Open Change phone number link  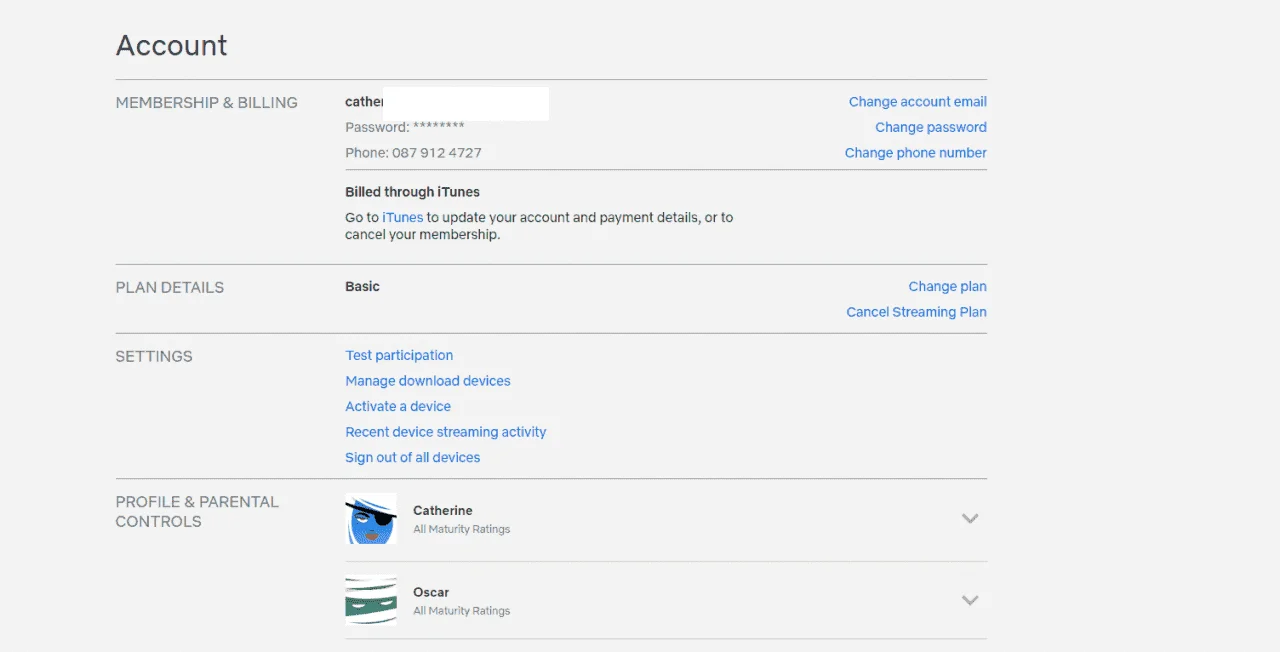coord(916,153)
